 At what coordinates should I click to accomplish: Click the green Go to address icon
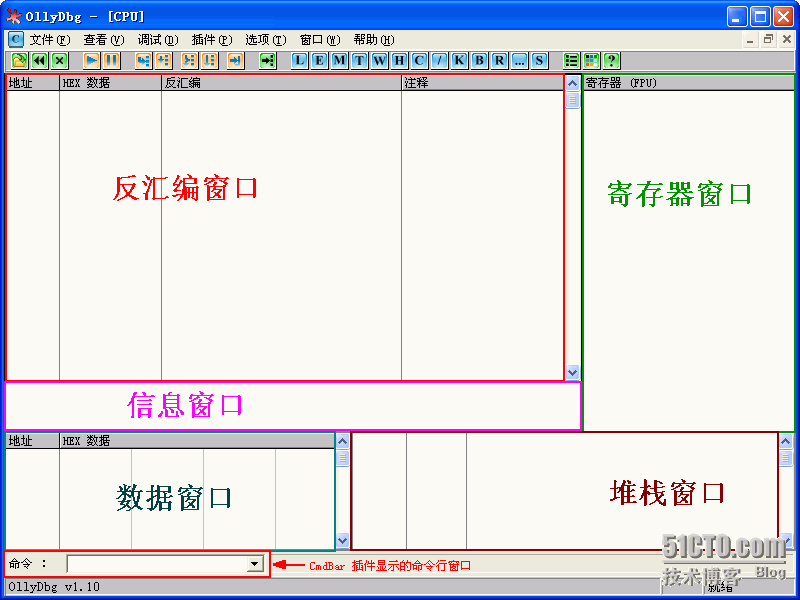268,61
